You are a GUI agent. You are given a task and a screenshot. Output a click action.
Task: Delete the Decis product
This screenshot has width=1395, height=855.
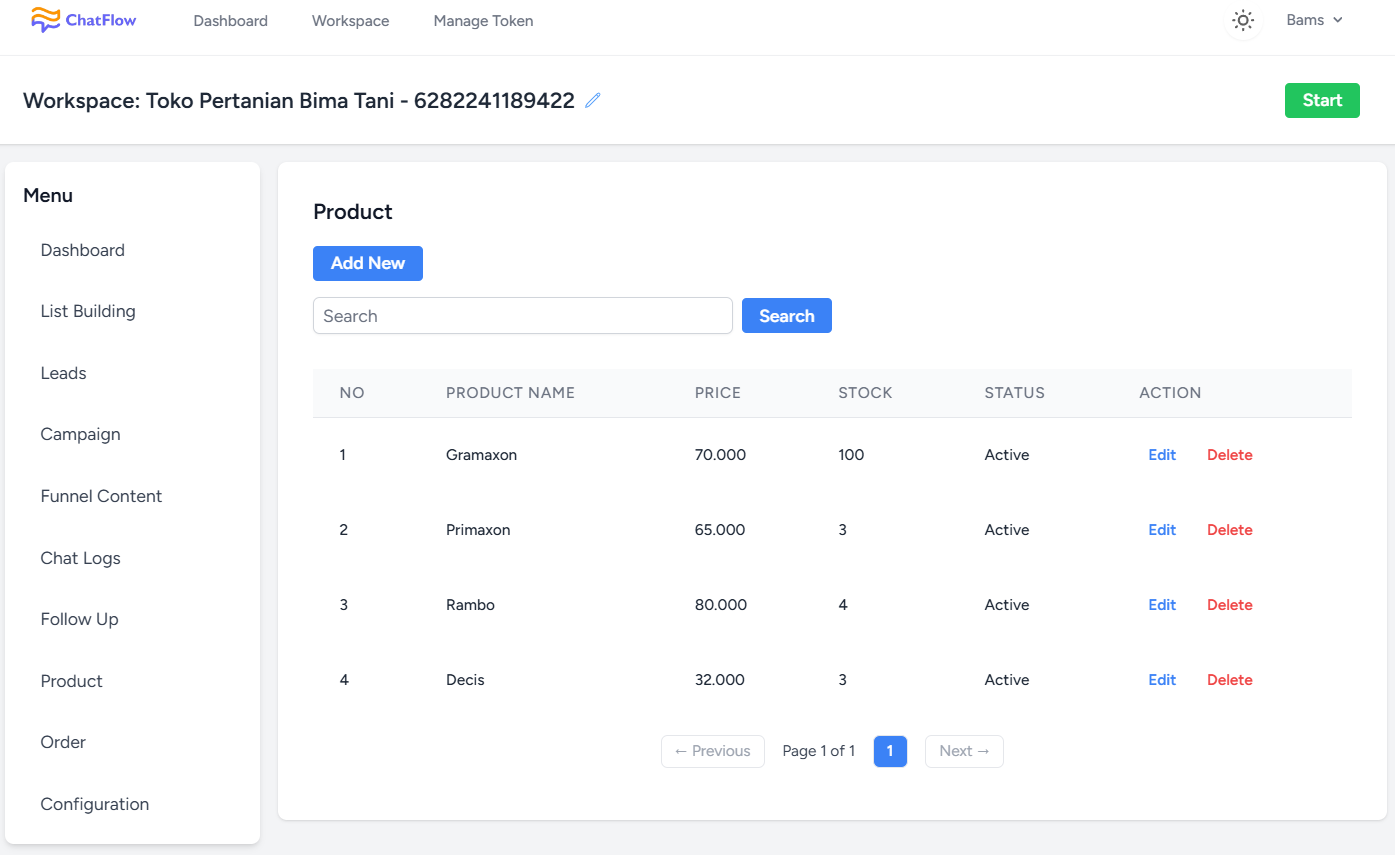coord(1230,680)
